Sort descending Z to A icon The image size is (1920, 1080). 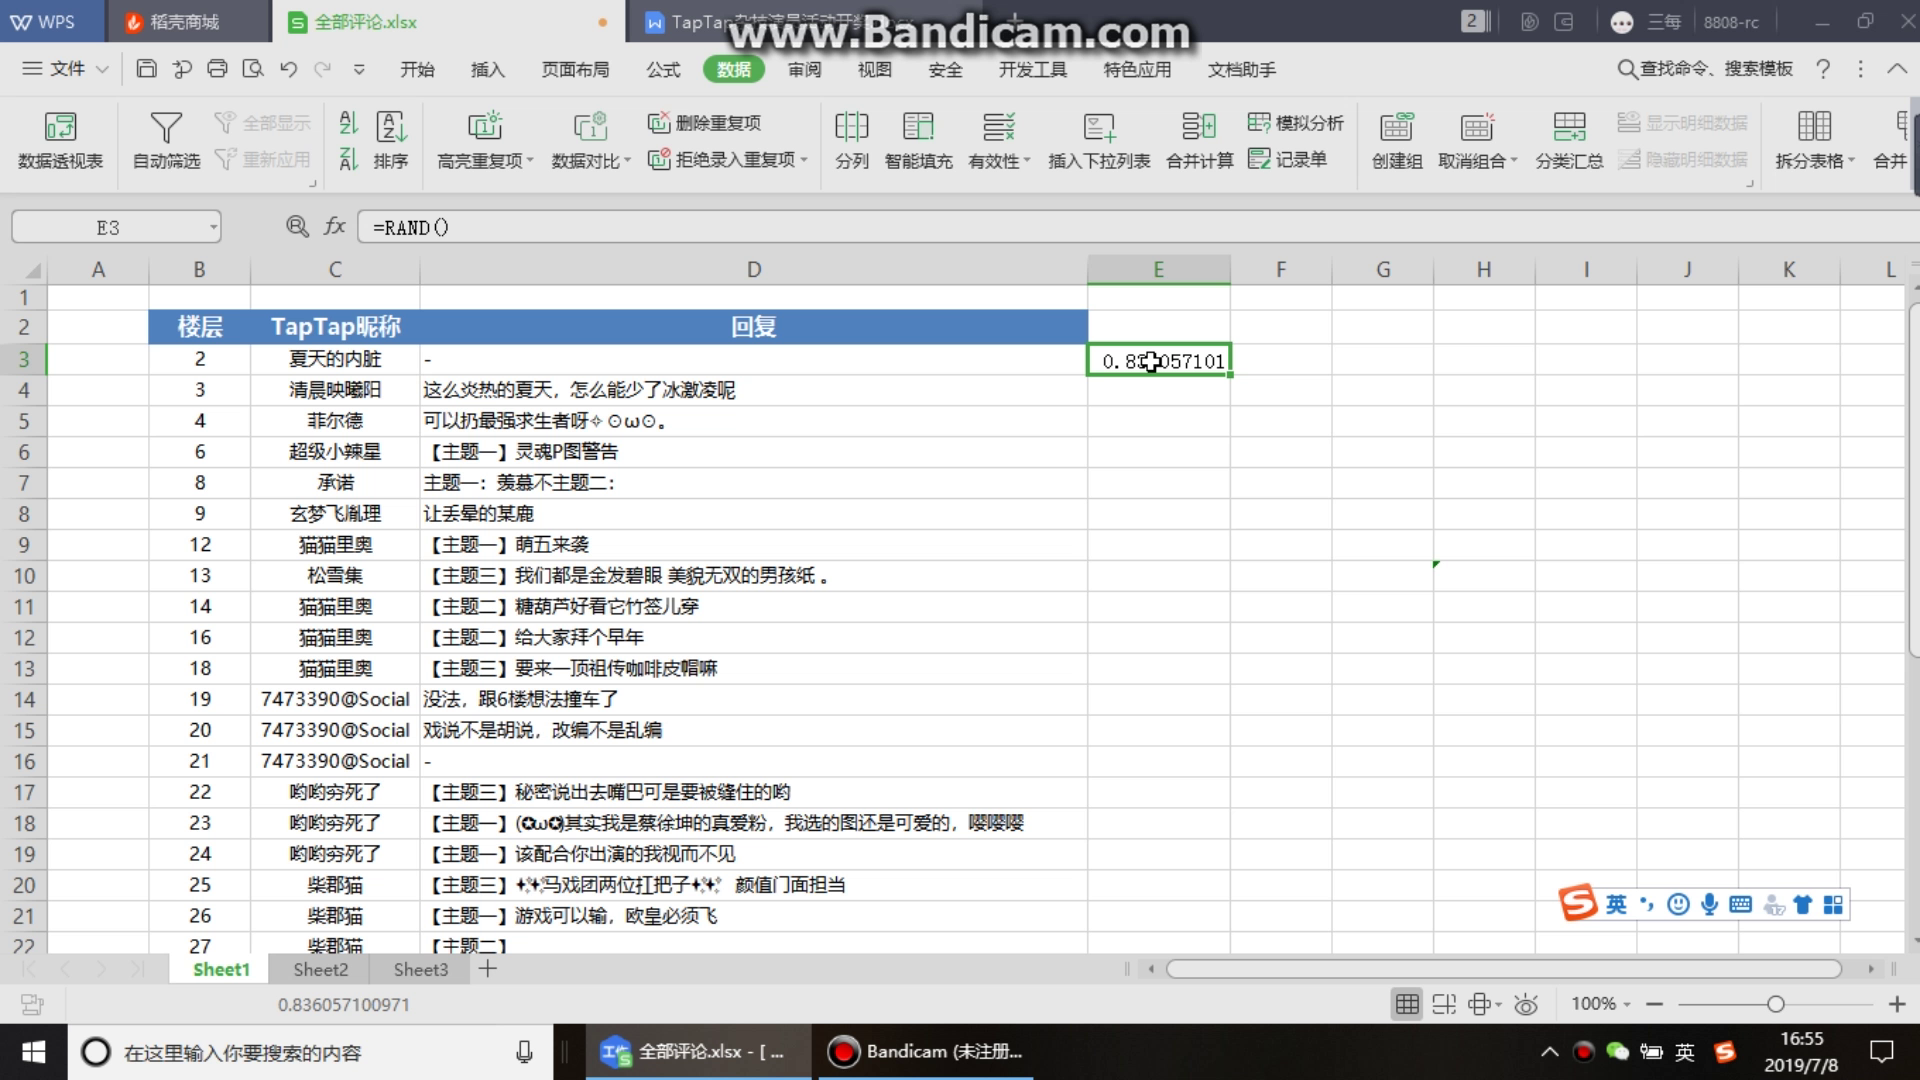click(x=348, y=159)
